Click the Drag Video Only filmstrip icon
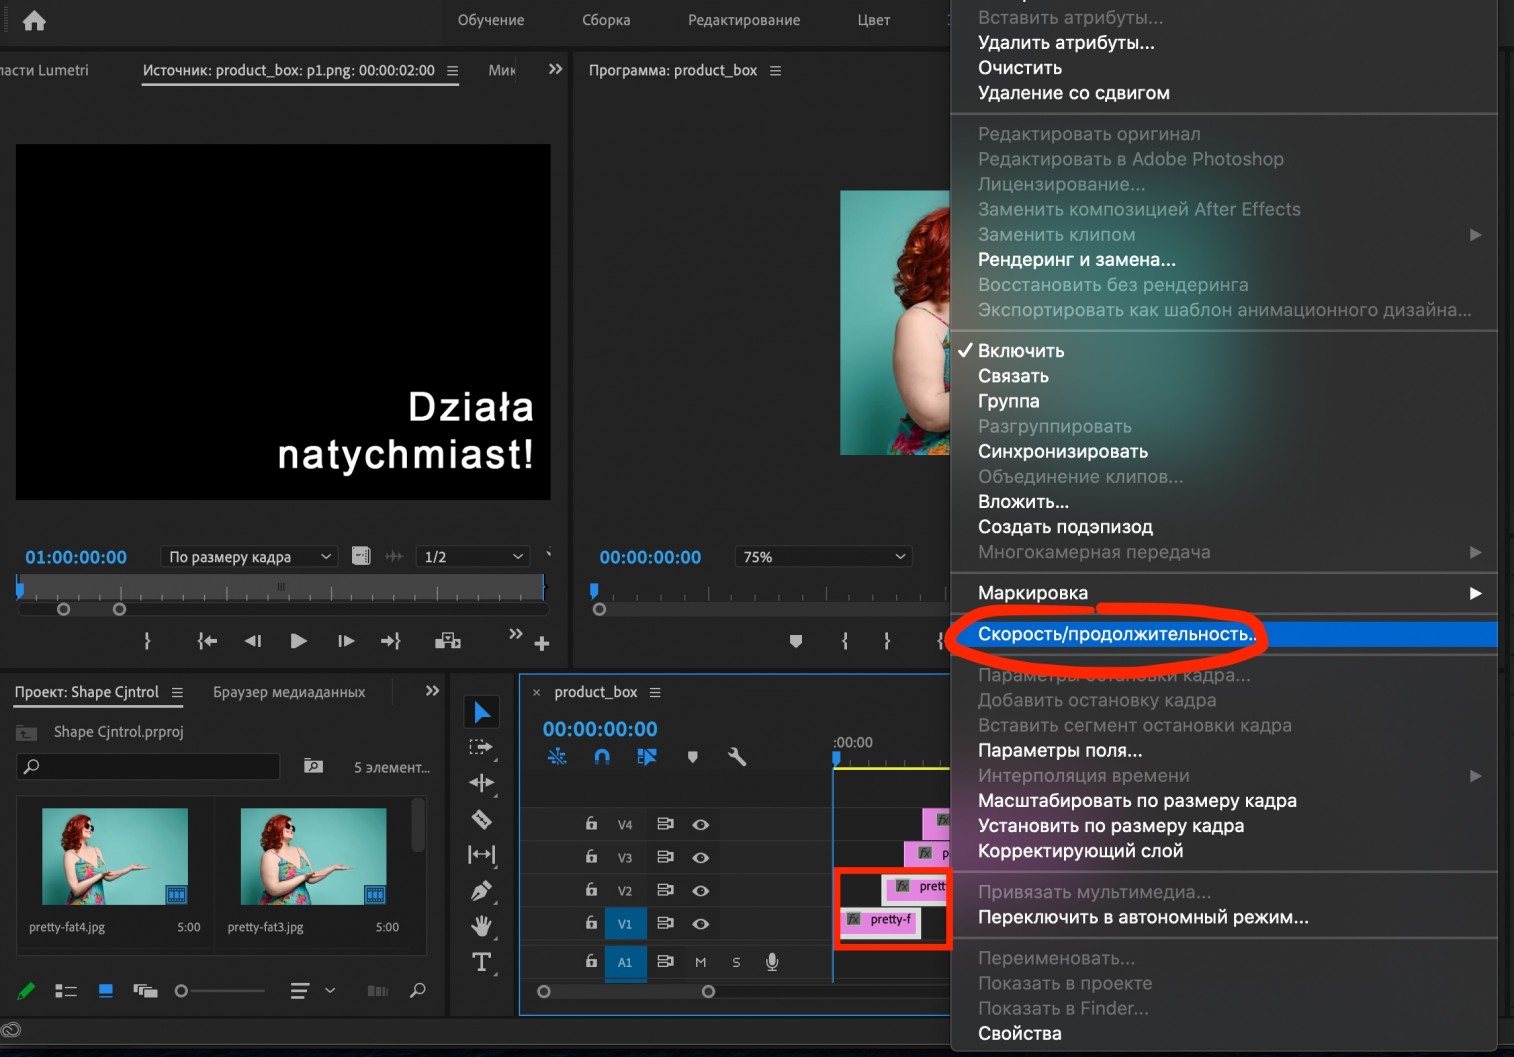The height and width of the screenshot is (1057, 1514). point(362,556)
